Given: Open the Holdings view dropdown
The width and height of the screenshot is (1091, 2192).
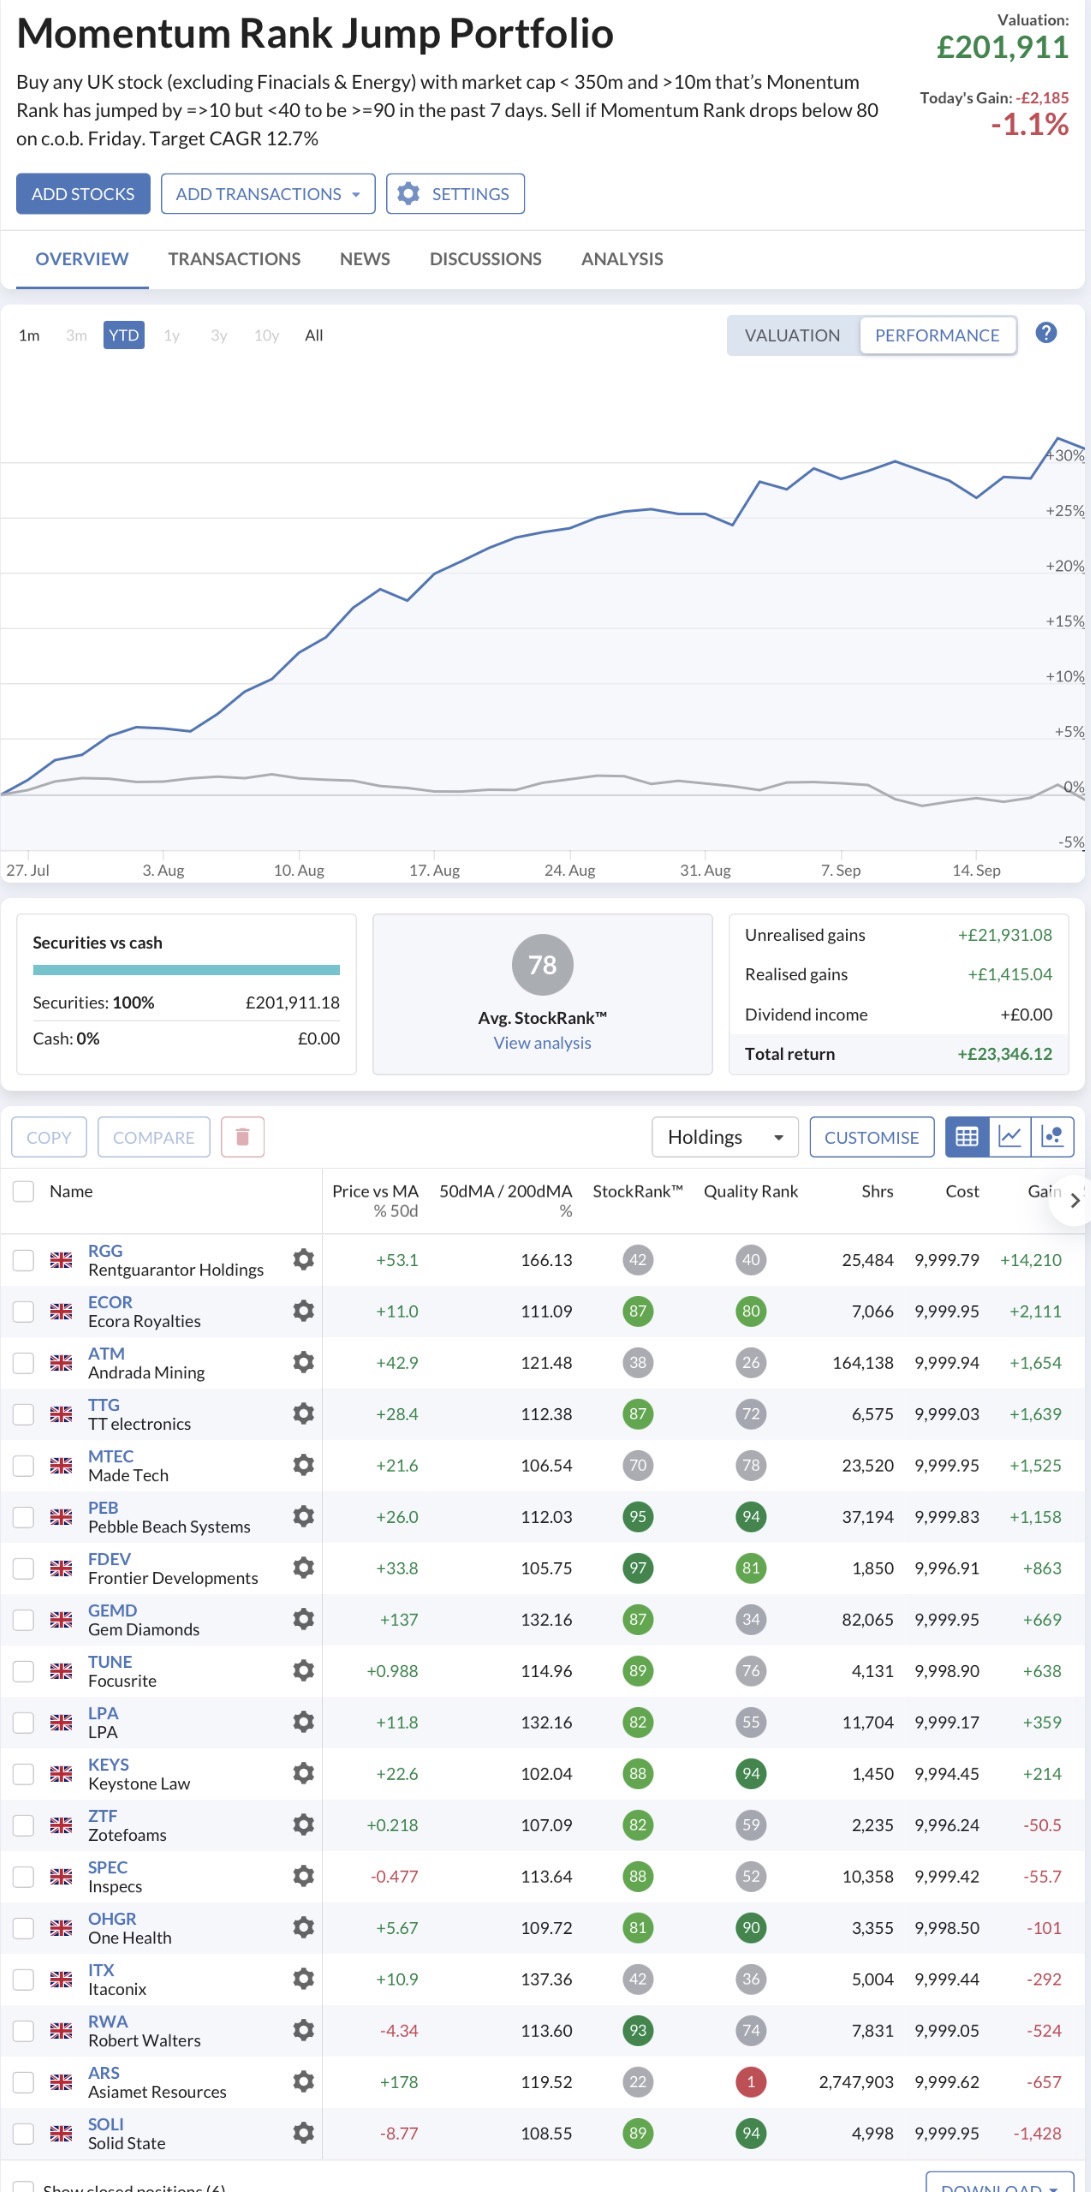Looking at the screenshot, I should (725, 1137).
